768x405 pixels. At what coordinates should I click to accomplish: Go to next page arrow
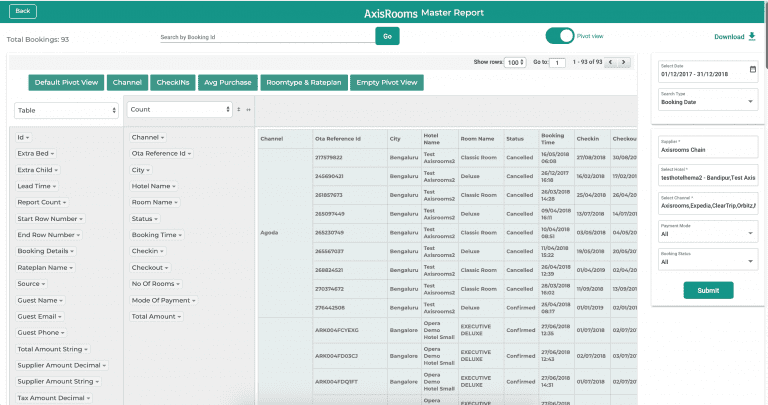pos(624,62)
